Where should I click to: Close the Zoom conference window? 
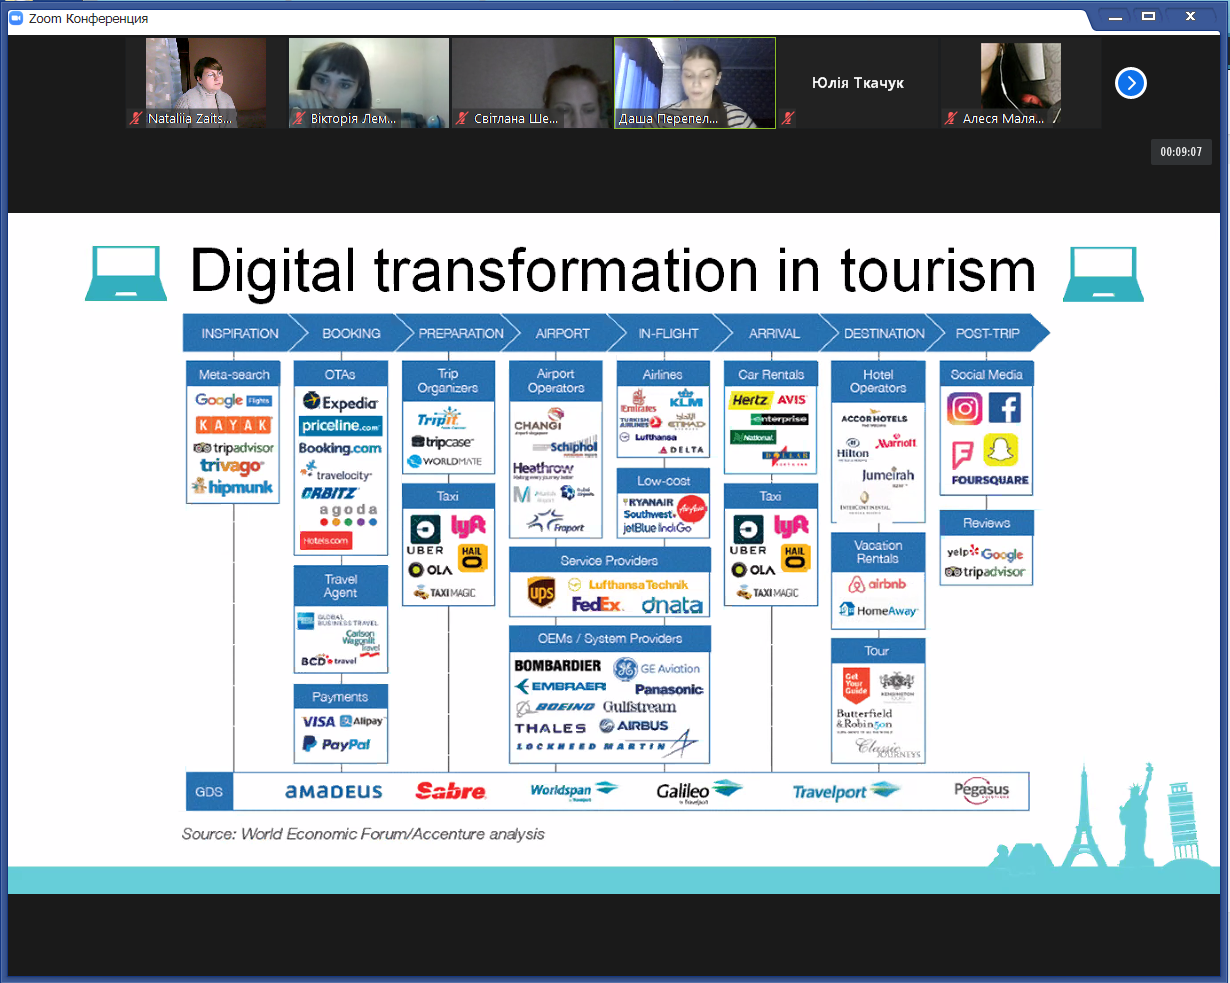click(1190, 17)
